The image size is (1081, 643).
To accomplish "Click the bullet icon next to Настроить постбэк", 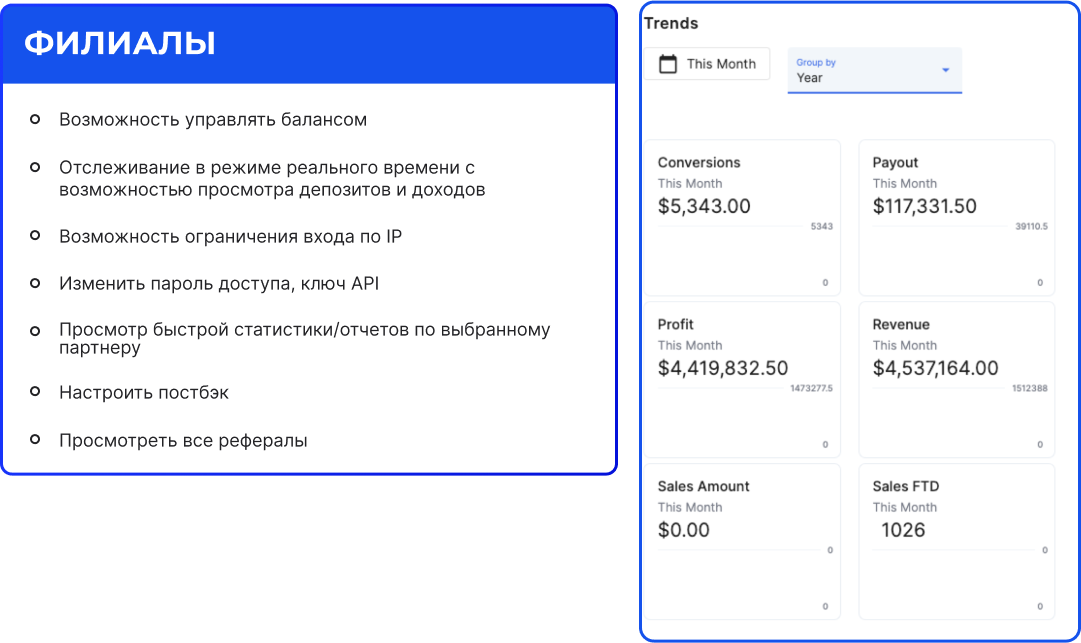I will pyautogui.click(x=36, y=392).
